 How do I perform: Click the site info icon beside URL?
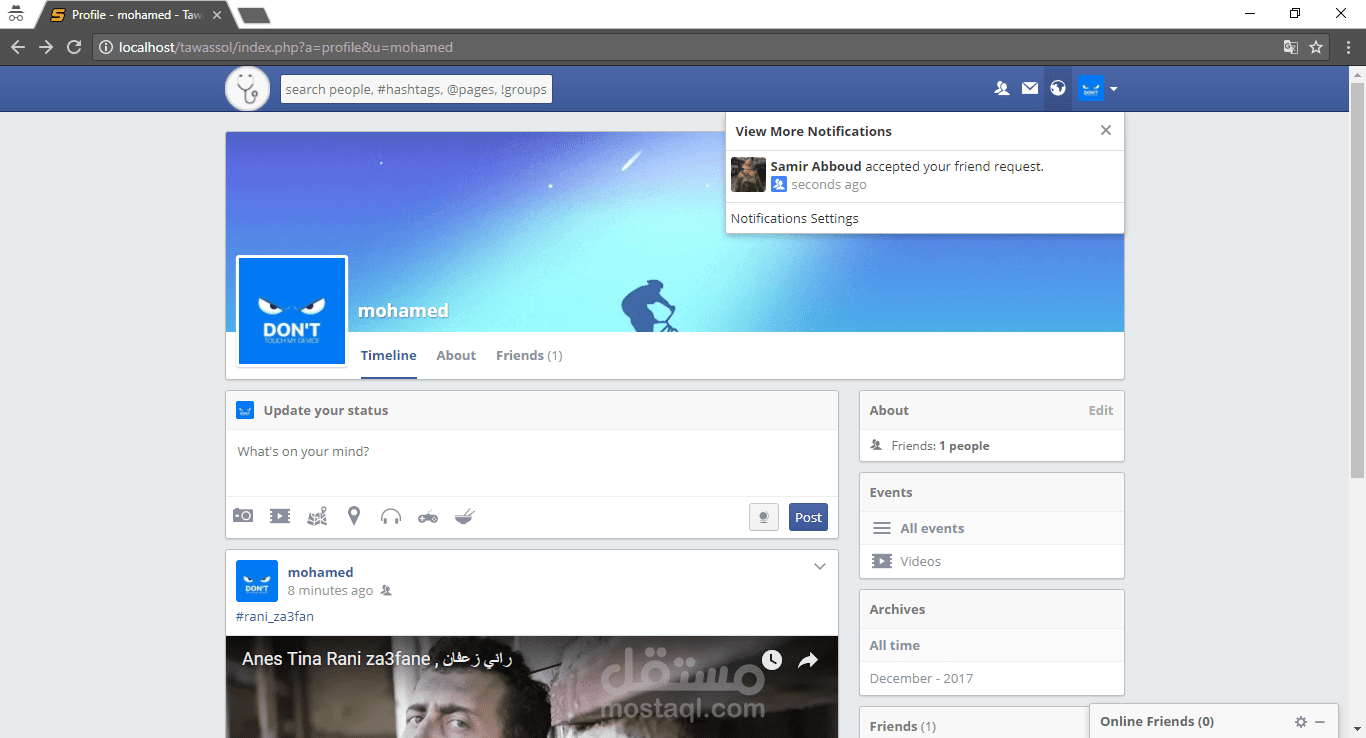[106, 47]
